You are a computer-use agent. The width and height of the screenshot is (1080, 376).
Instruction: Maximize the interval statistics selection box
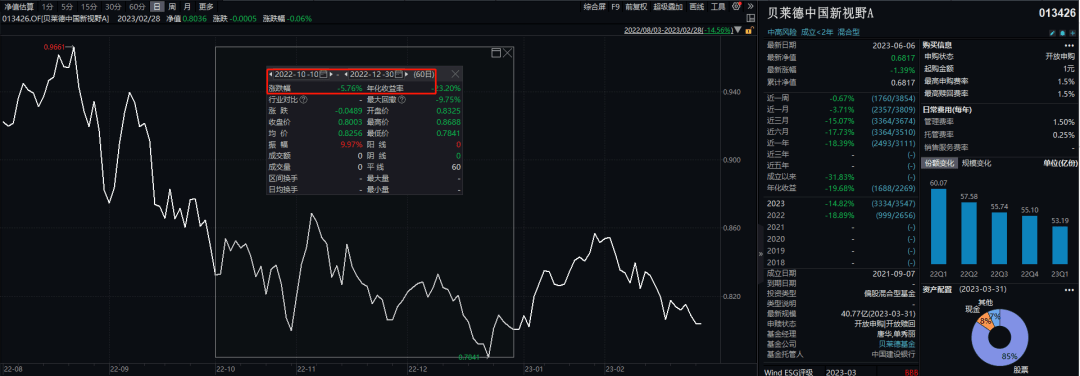[x=495, y=52]
